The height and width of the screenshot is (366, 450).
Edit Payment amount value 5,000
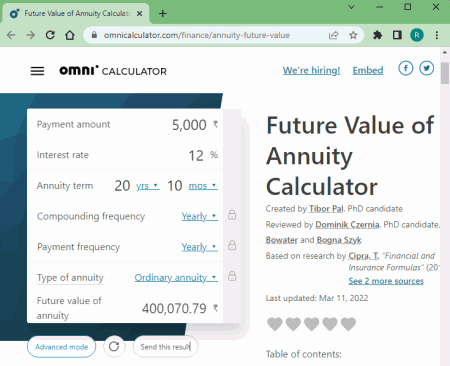pos(189,125)
